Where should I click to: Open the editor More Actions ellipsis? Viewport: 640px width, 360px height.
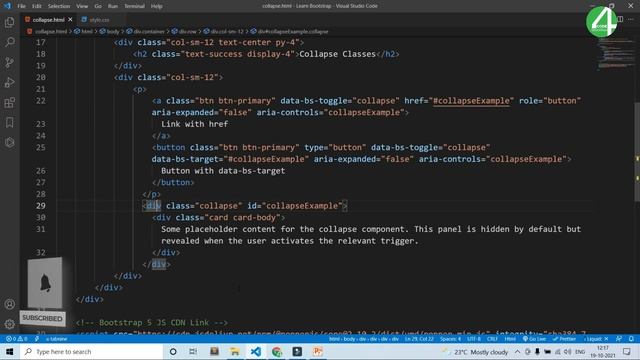pyautogui.click(x=631, y=19)
